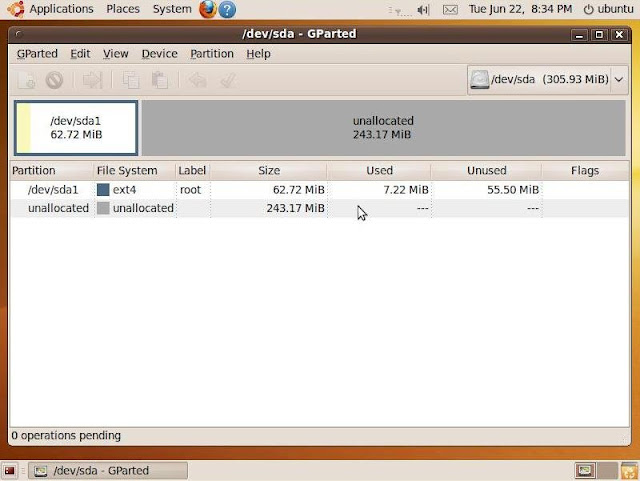
Task: Click the Used column header
Action: pos(379,171)
